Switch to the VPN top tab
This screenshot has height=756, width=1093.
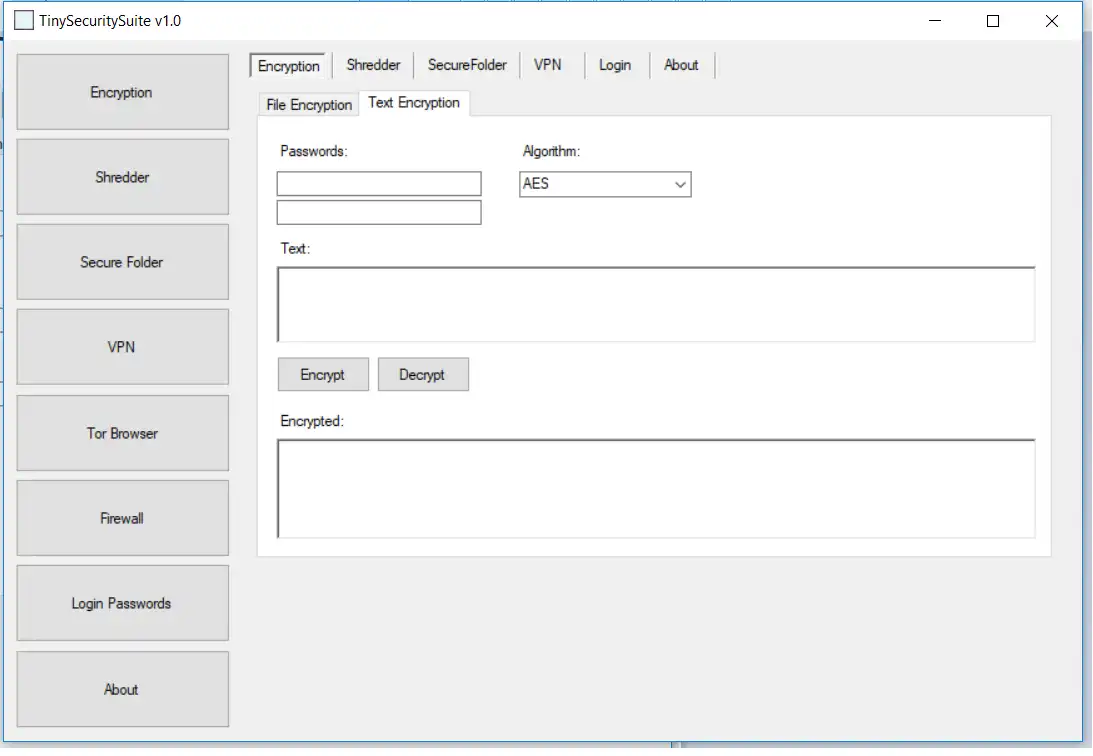[x=548, y=65]
